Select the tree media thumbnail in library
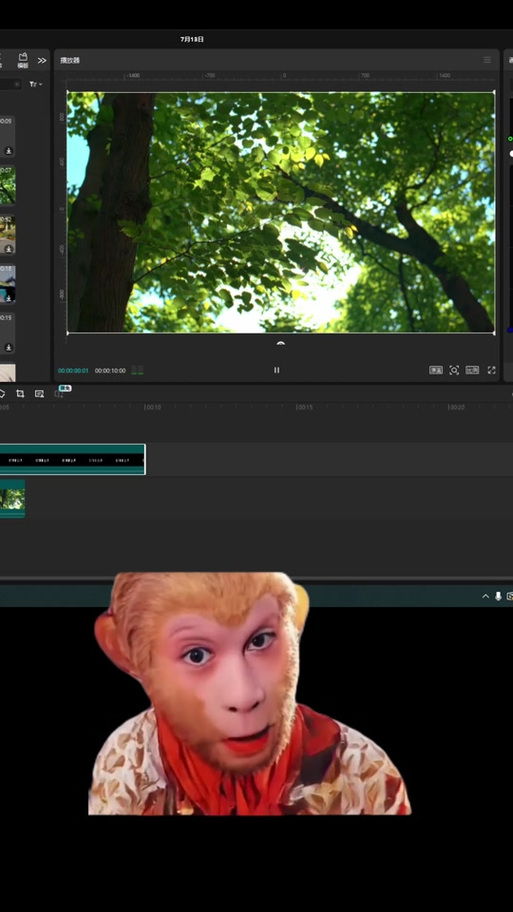This screenshot has height=912, width=513. pyautogui.click(x=7, y=186)
